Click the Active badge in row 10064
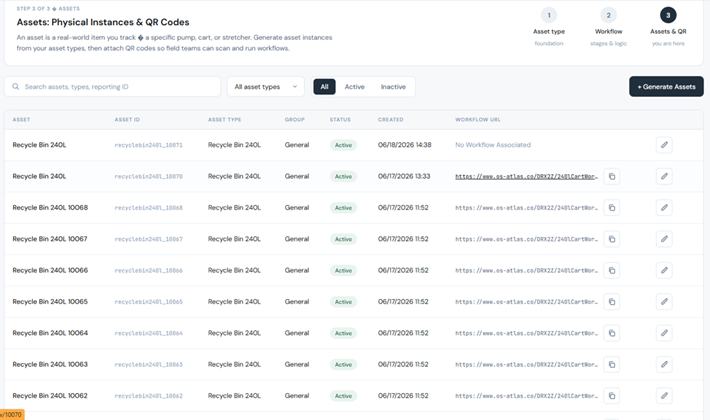Image resolution: width=710 pixels, height=420 pixels. (x=343, y=333)
